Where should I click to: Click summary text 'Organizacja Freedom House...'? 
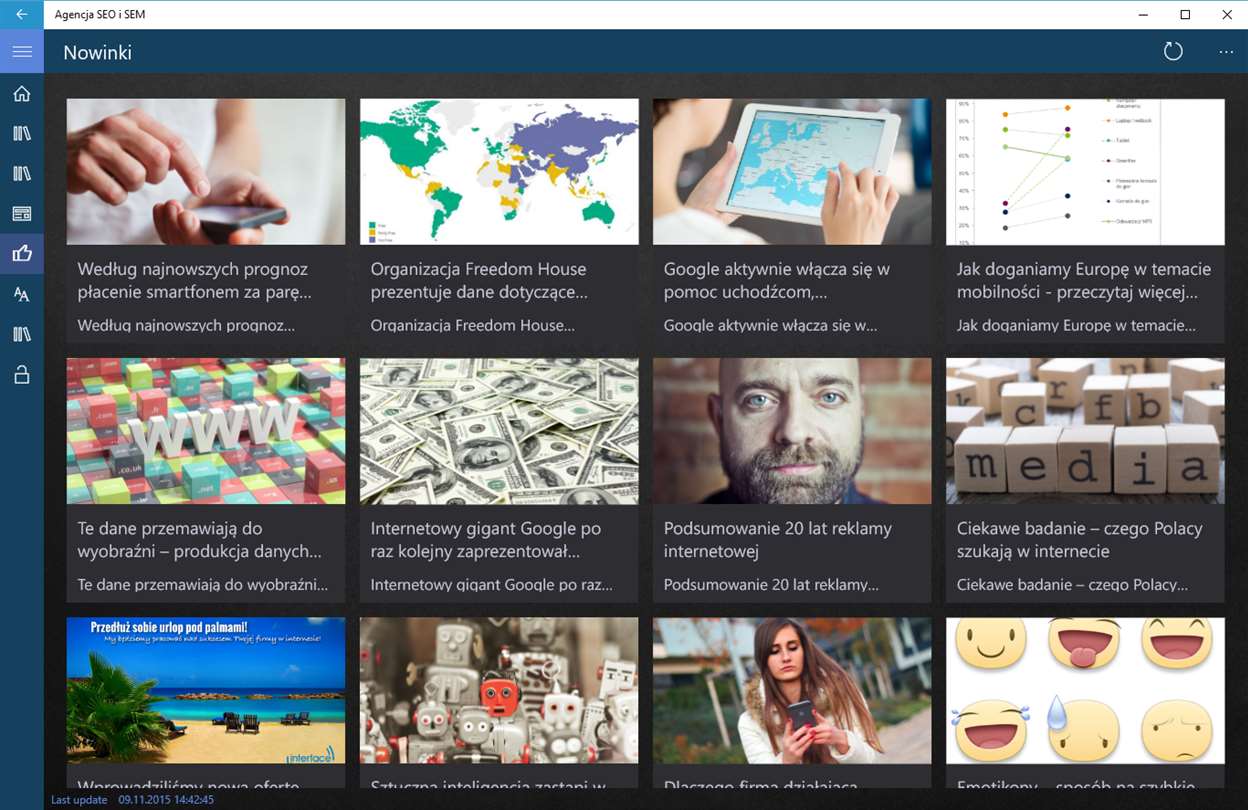[x=473, y=325]
